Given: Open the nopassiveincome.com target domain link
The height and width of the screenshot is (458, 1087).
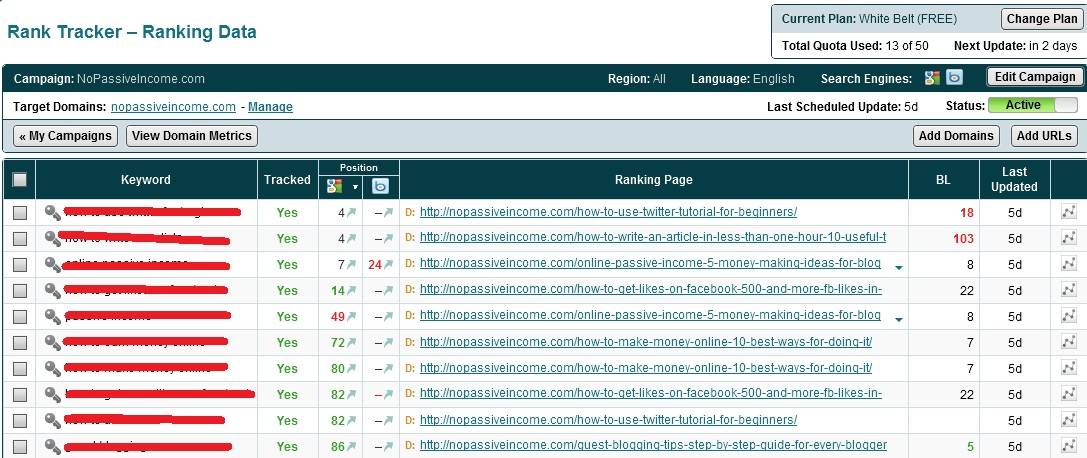Looking at the screenshot, I should pyautogui.click(x=173, y=107).
